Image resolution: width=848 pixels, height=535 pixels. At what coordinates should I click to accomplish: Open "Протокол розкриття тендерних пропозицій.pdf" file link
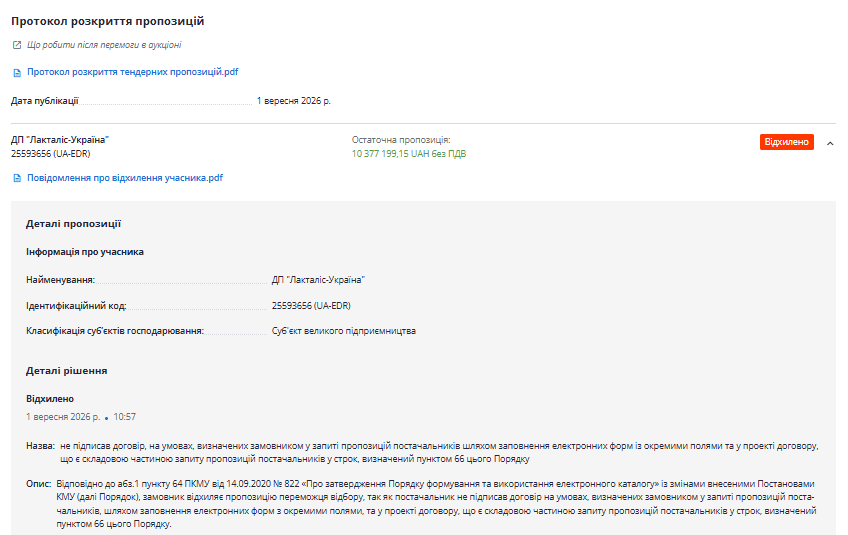132,72
